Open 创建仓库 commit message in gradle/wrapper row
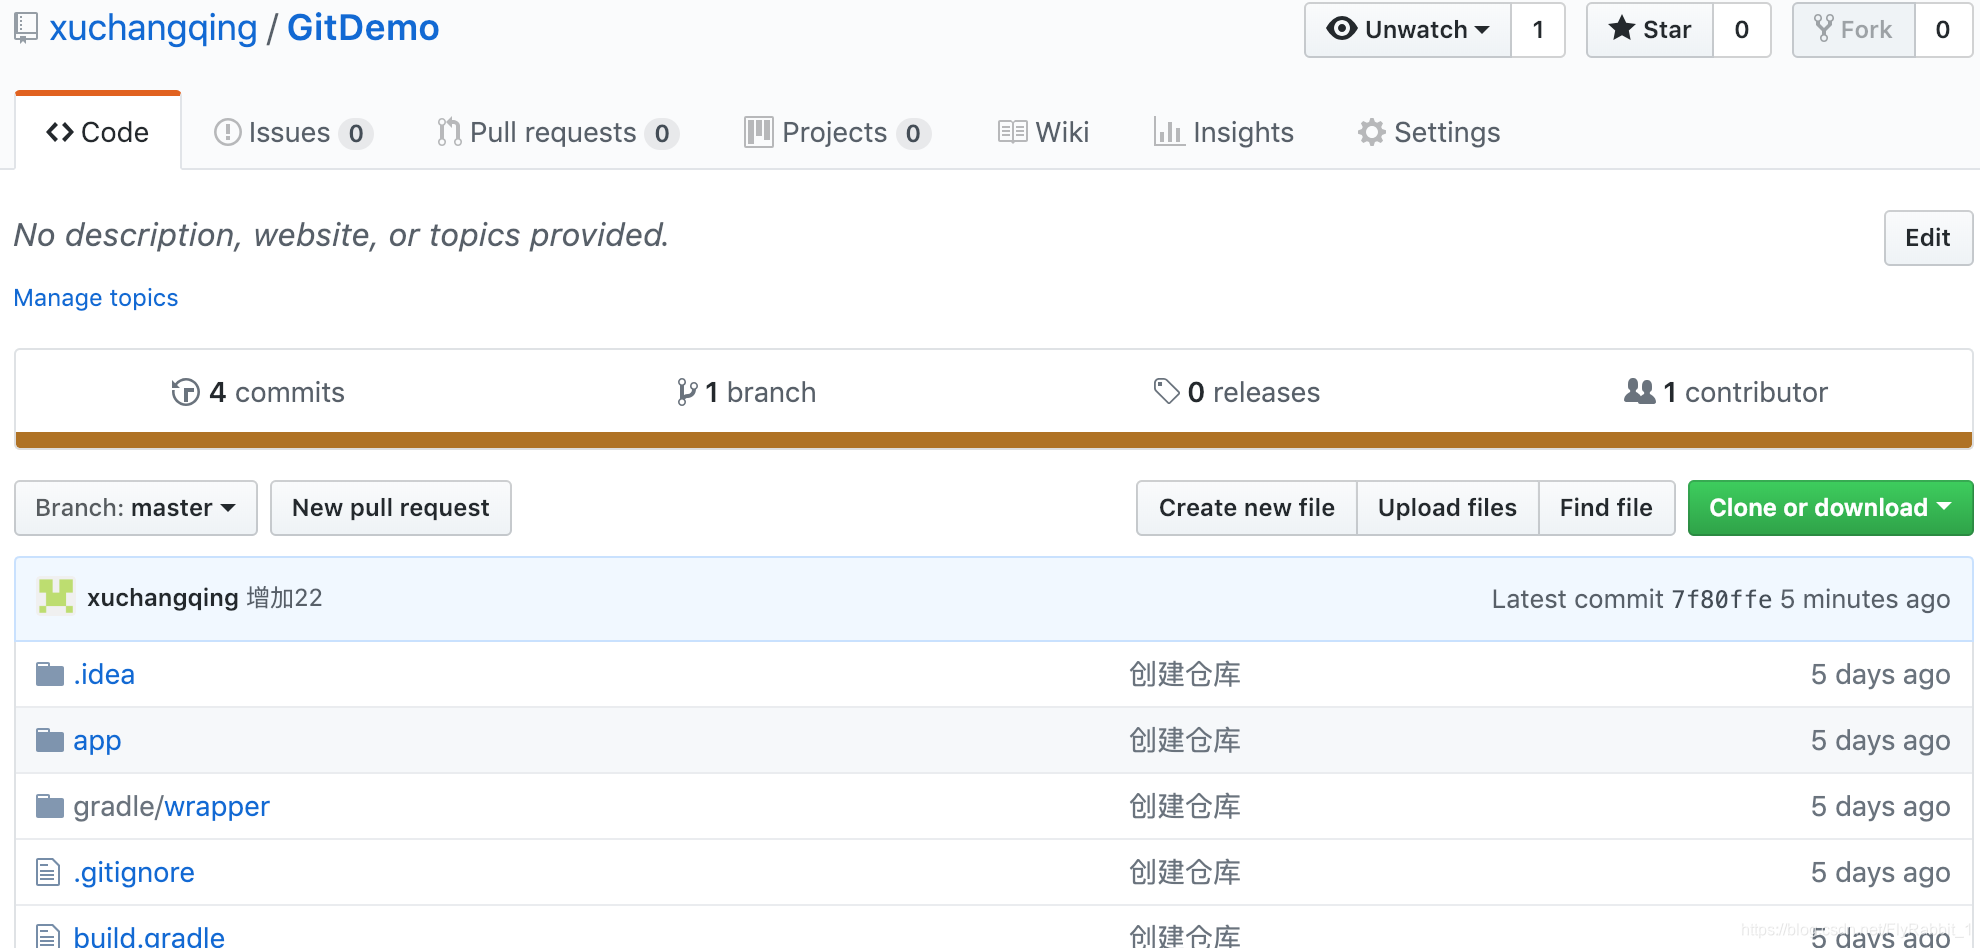The height and width of the screenshot is (948, 1980). pos(1185,806)
